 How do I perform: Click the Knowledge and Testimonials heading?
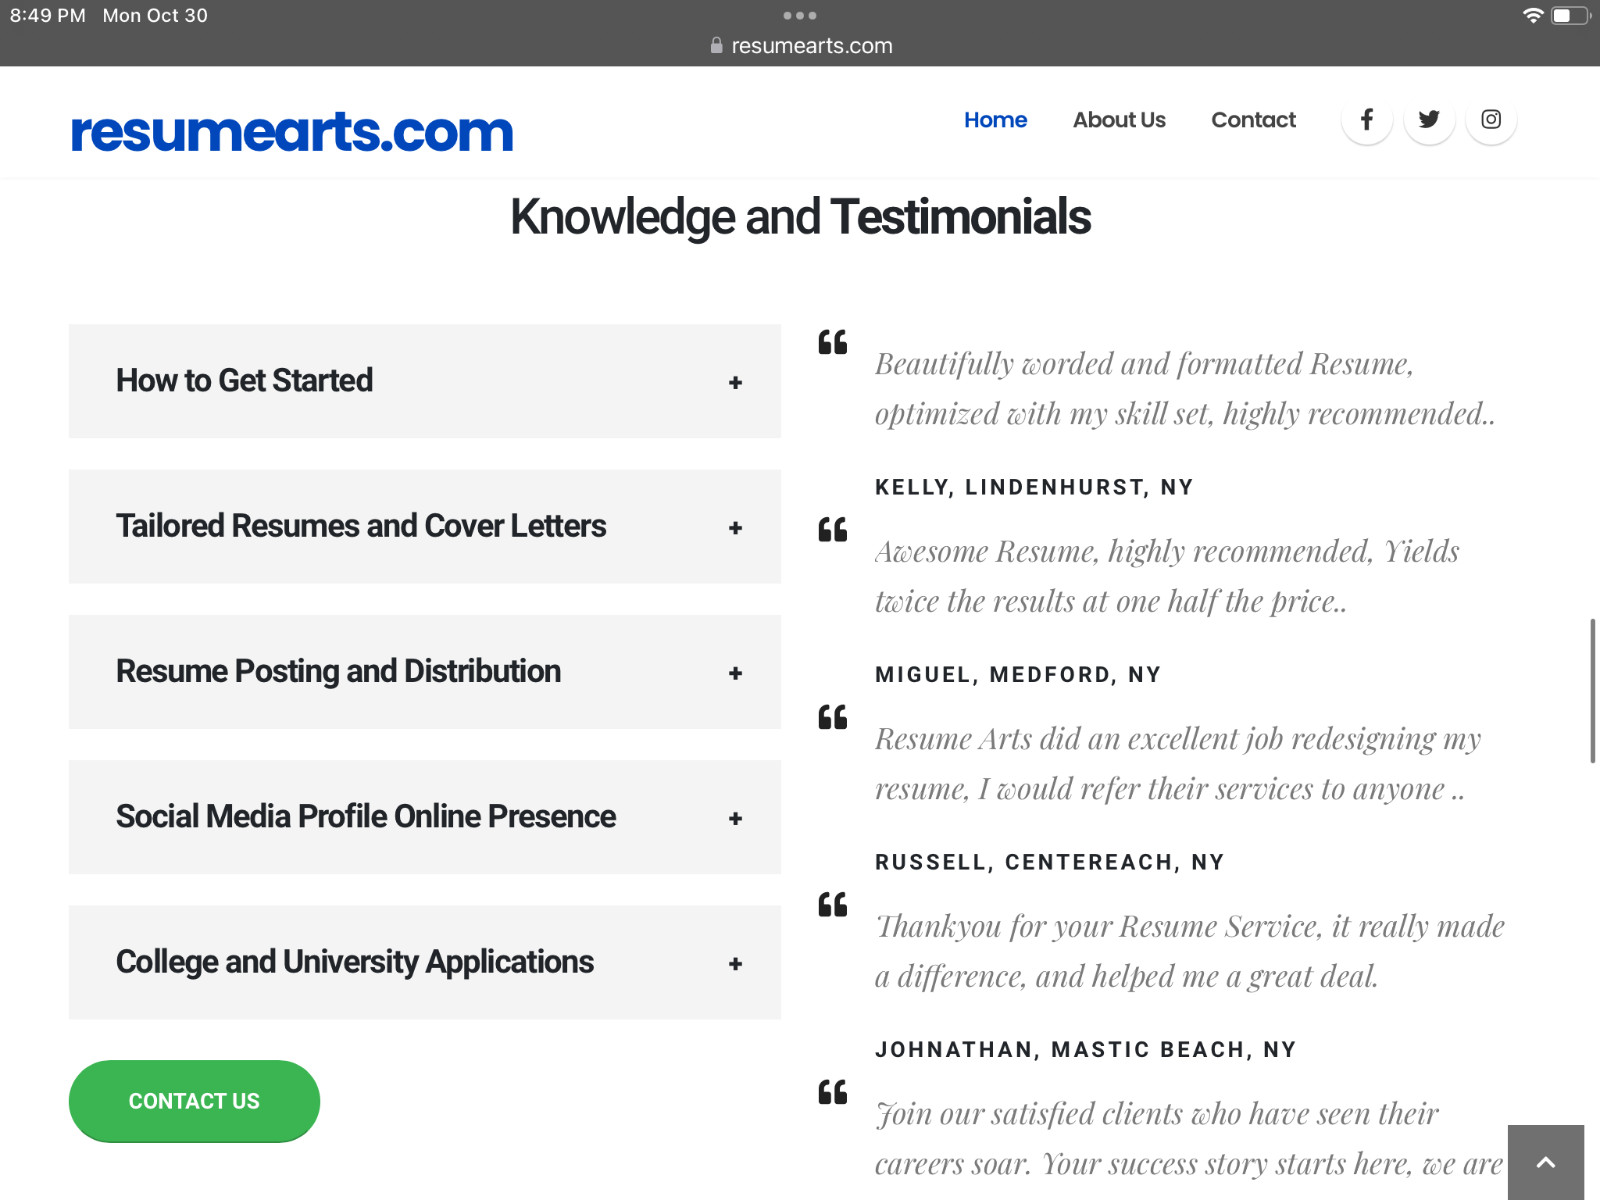[800, 217]
